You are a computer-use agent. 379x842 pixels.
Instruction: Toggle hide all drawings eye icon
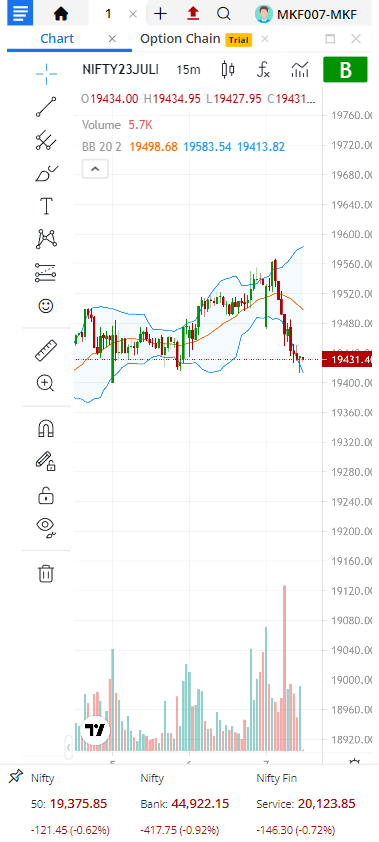point(46,528)
